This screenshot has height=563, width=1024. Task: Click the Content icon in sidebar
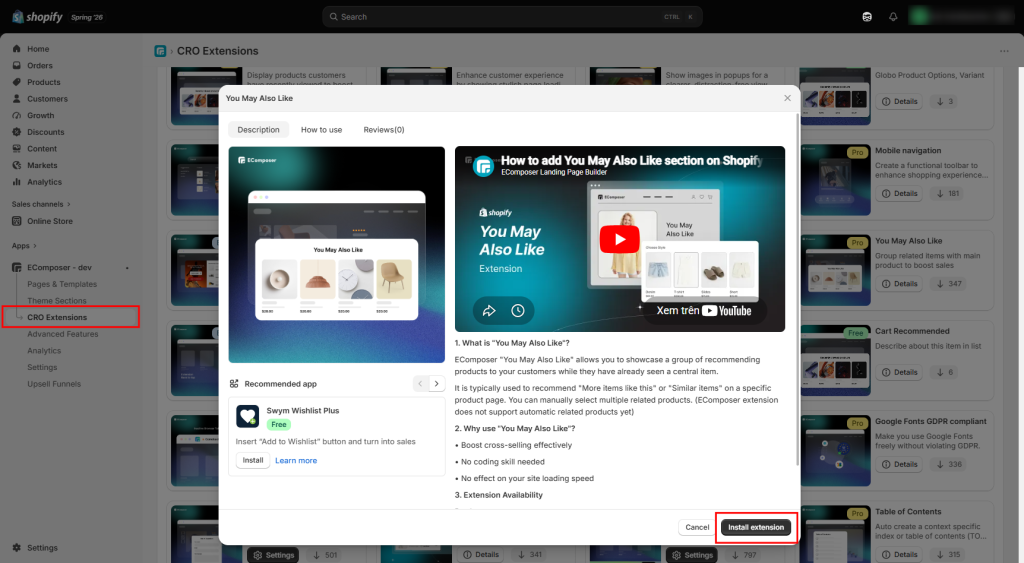(16, 149)
